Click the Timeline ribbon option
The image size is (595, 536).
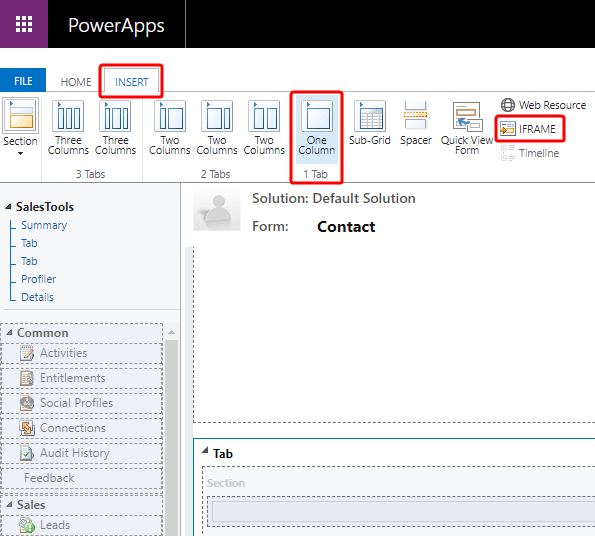(x=530, y=153)
